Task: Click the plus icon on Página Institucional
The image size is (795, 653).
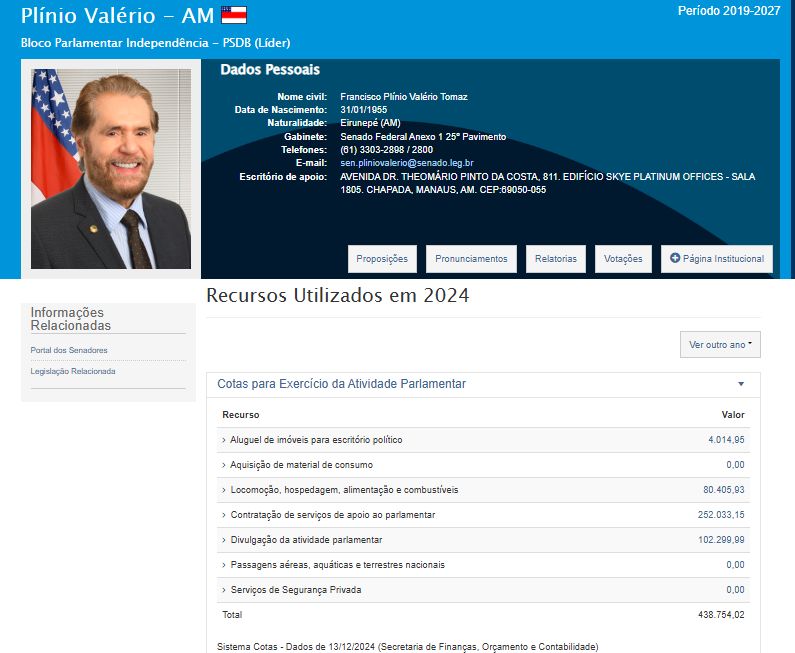Action: [x=675, y=258]
